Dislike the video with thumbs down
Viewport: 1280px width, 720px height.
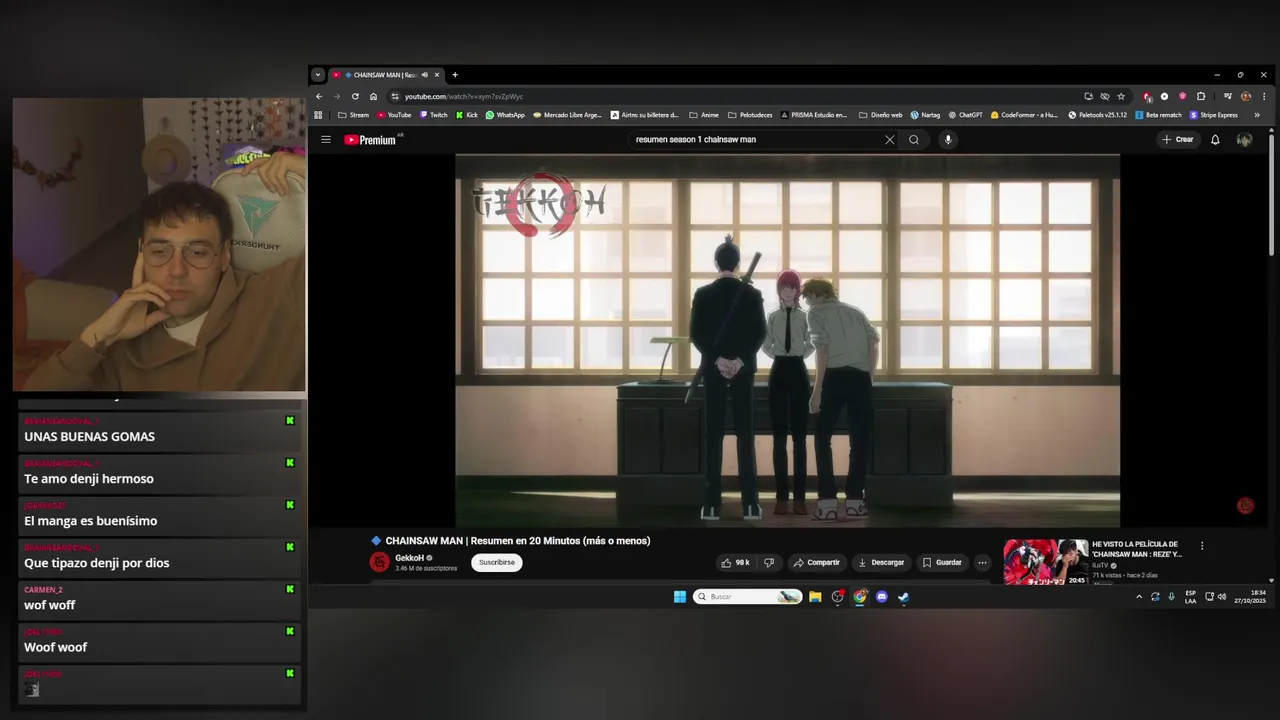[x=769, y=563]
